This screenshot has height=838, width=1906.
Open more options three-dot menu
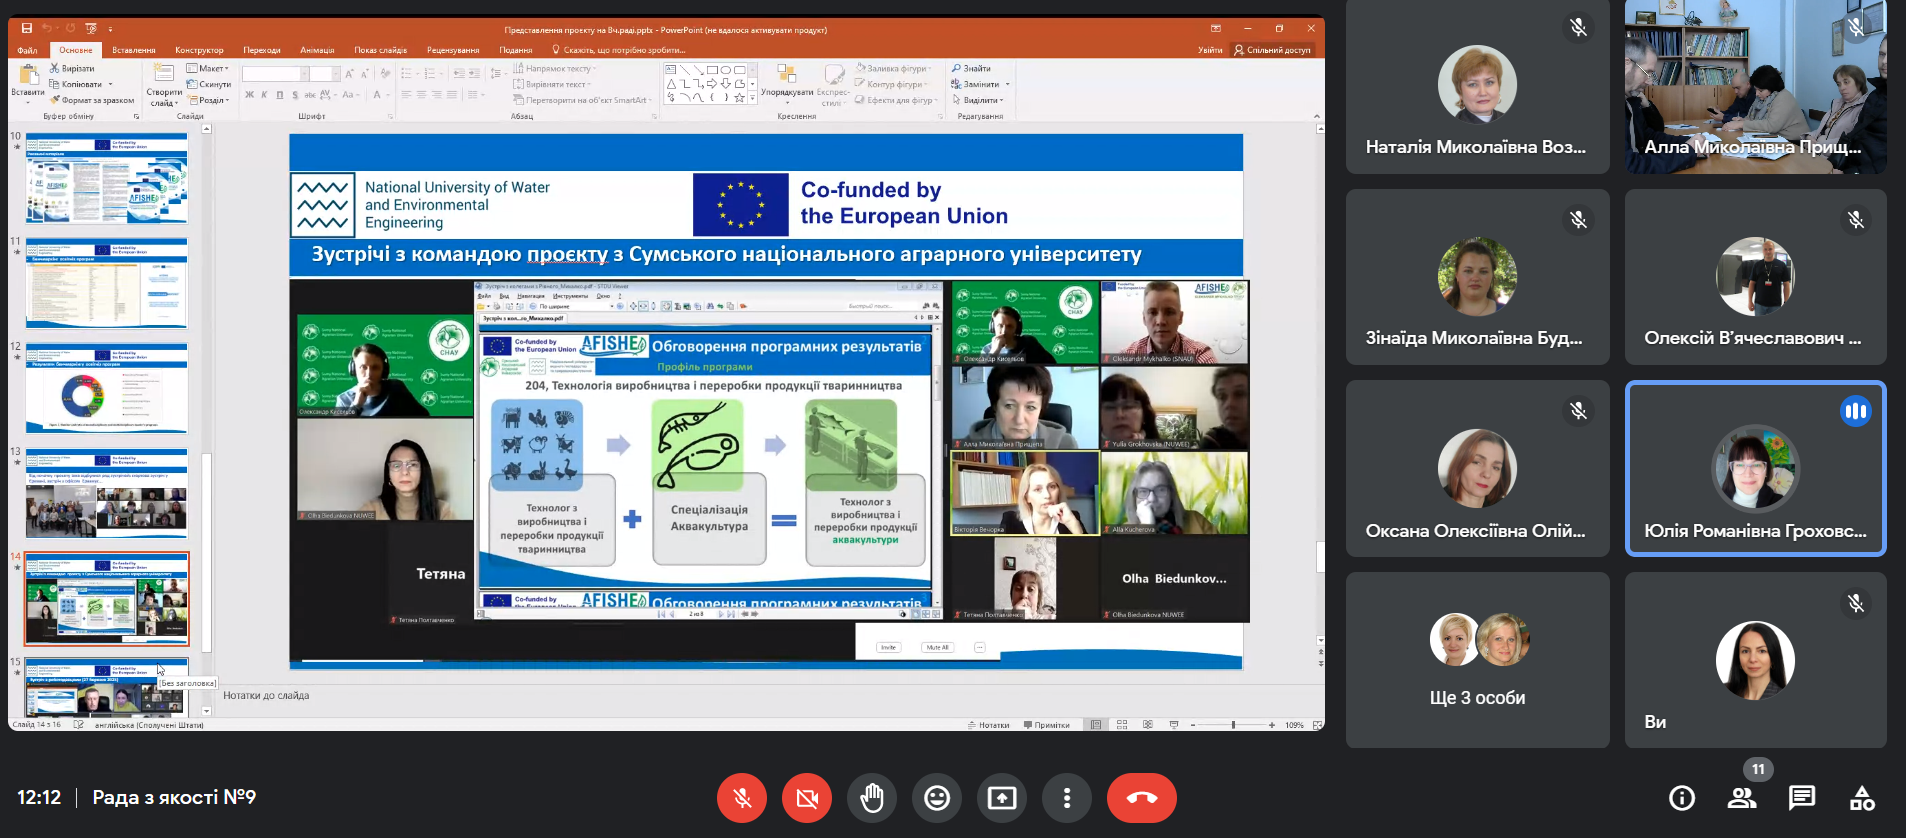1067,798
